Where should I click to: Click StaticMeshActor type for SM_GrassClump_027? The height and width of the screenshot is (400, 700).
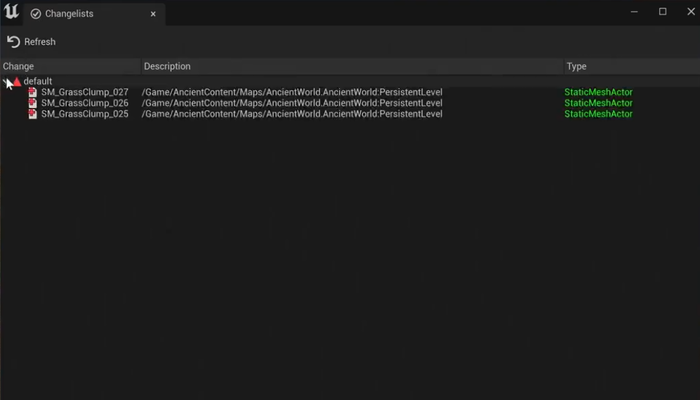point(598,92)
